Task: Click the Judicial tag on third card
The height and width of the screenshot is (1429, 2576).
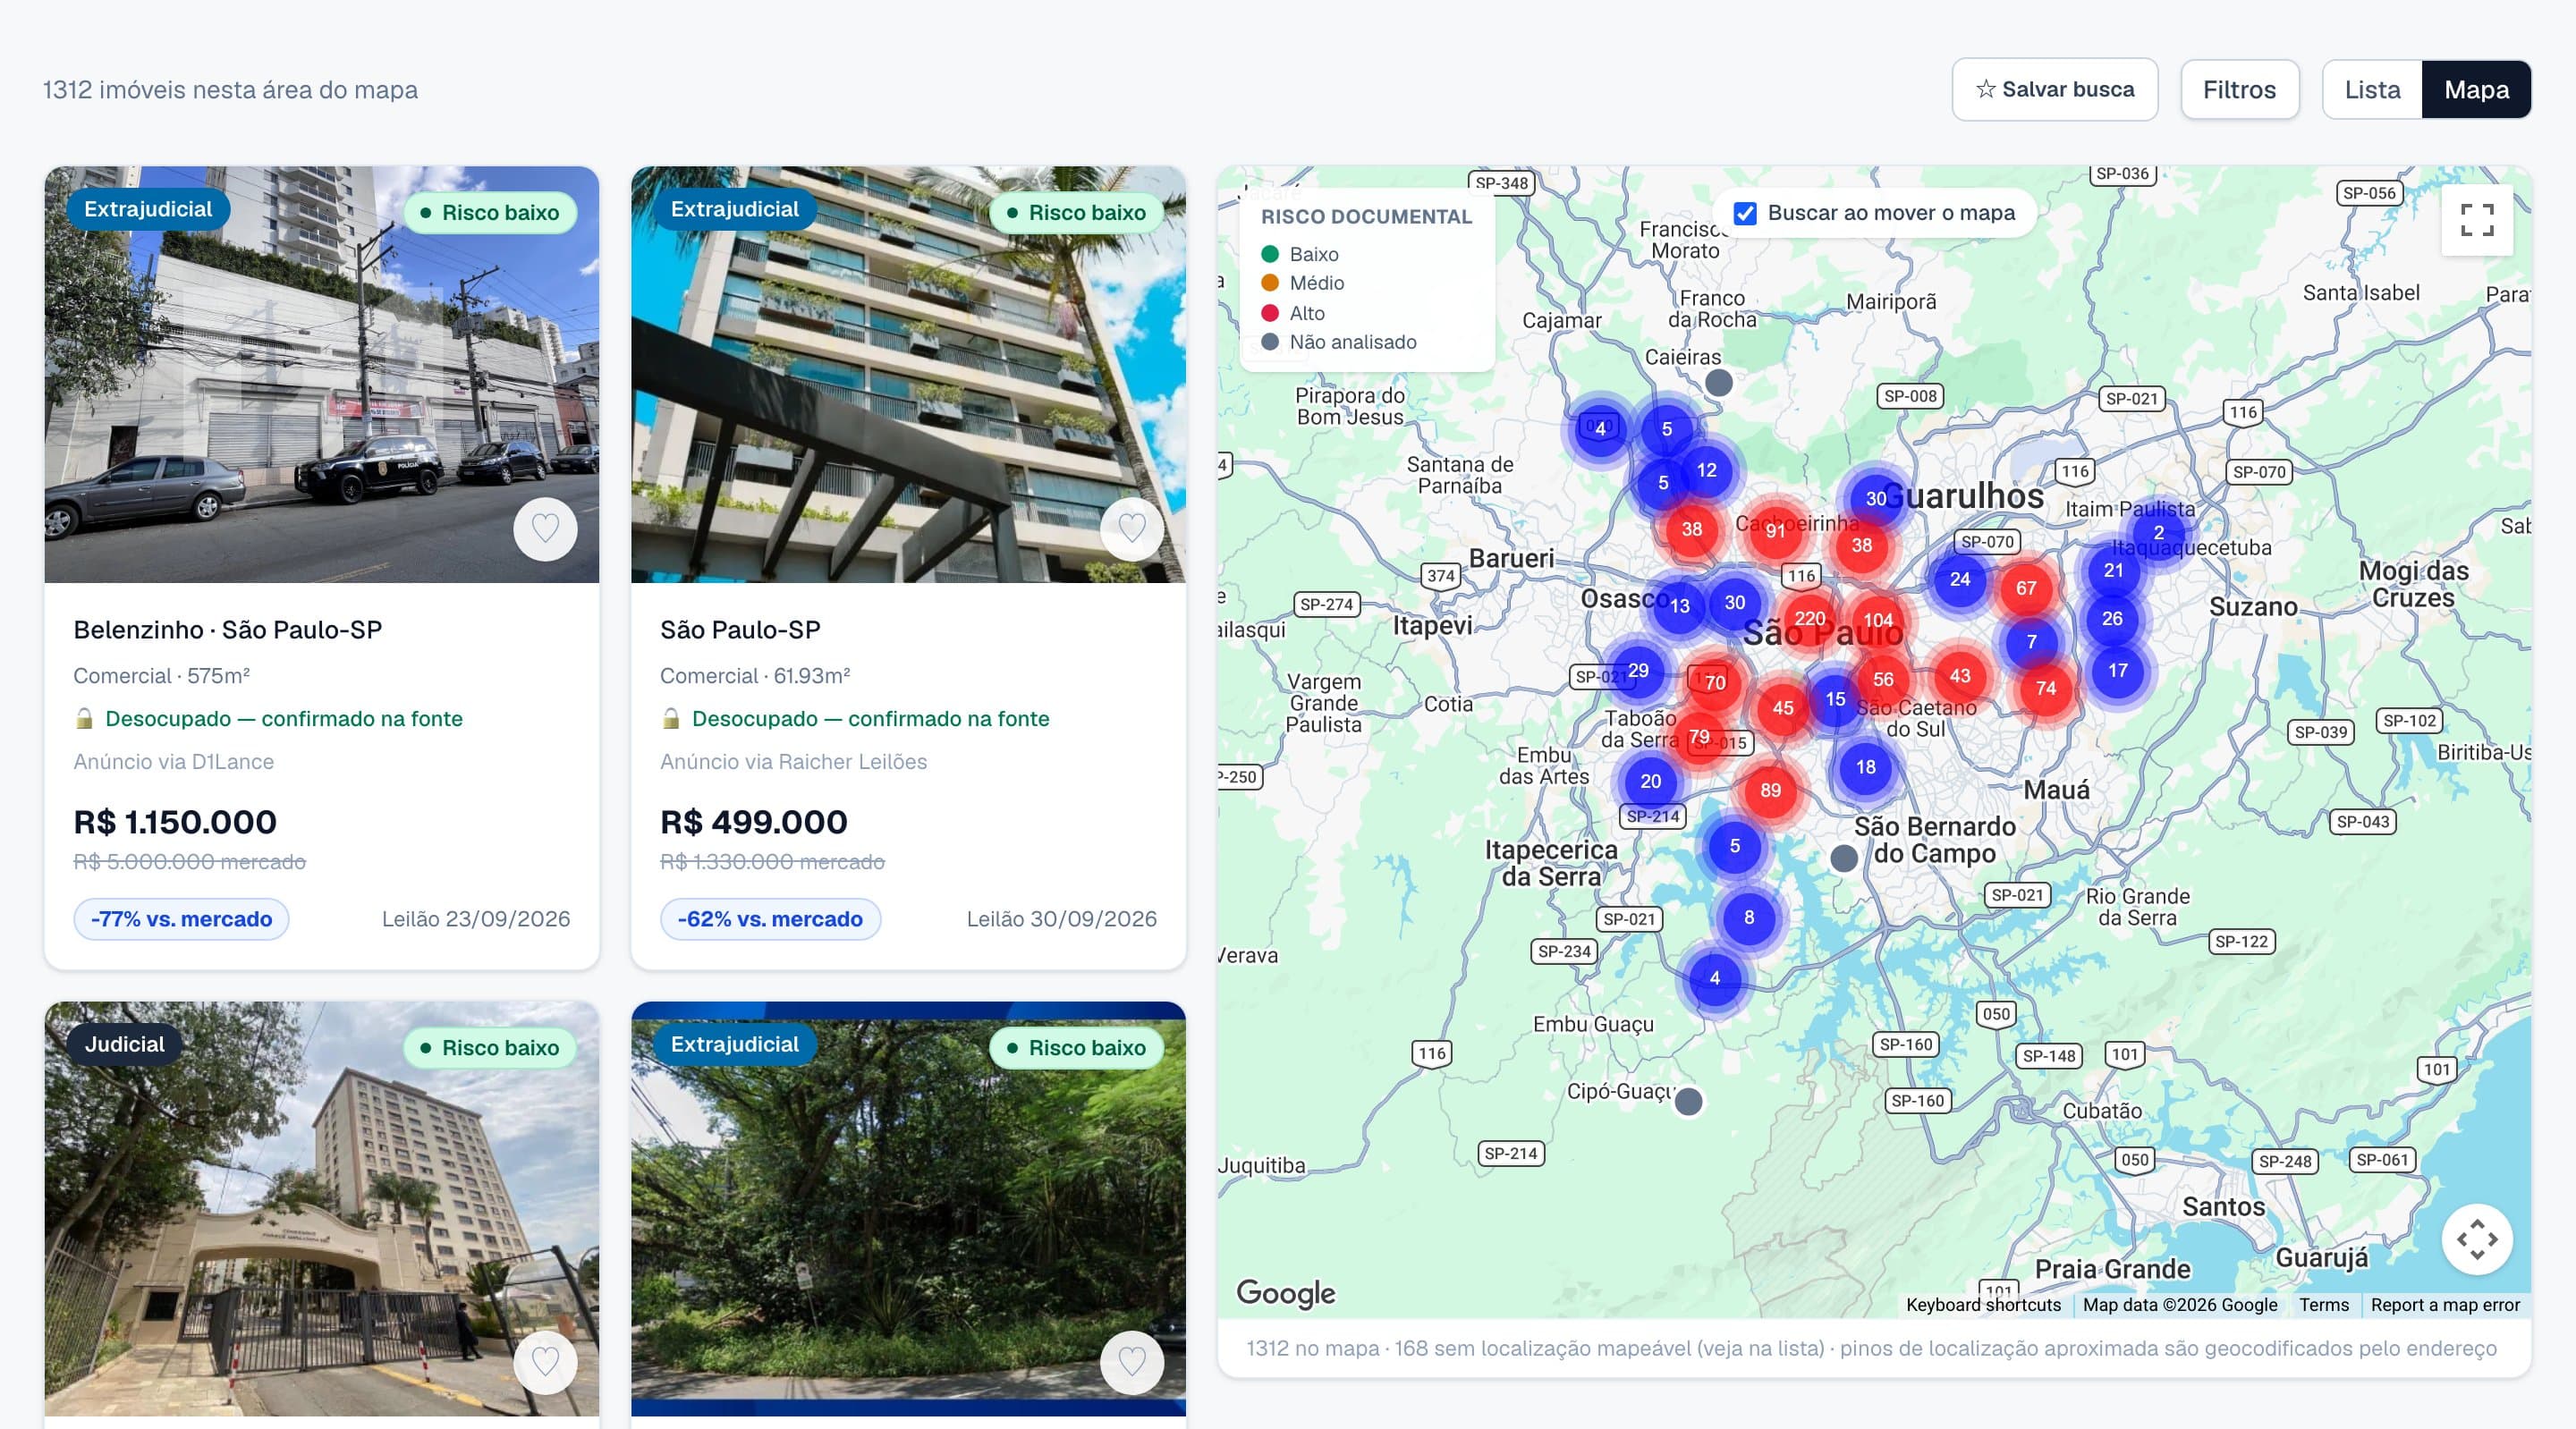Action: coord(124,1044)
